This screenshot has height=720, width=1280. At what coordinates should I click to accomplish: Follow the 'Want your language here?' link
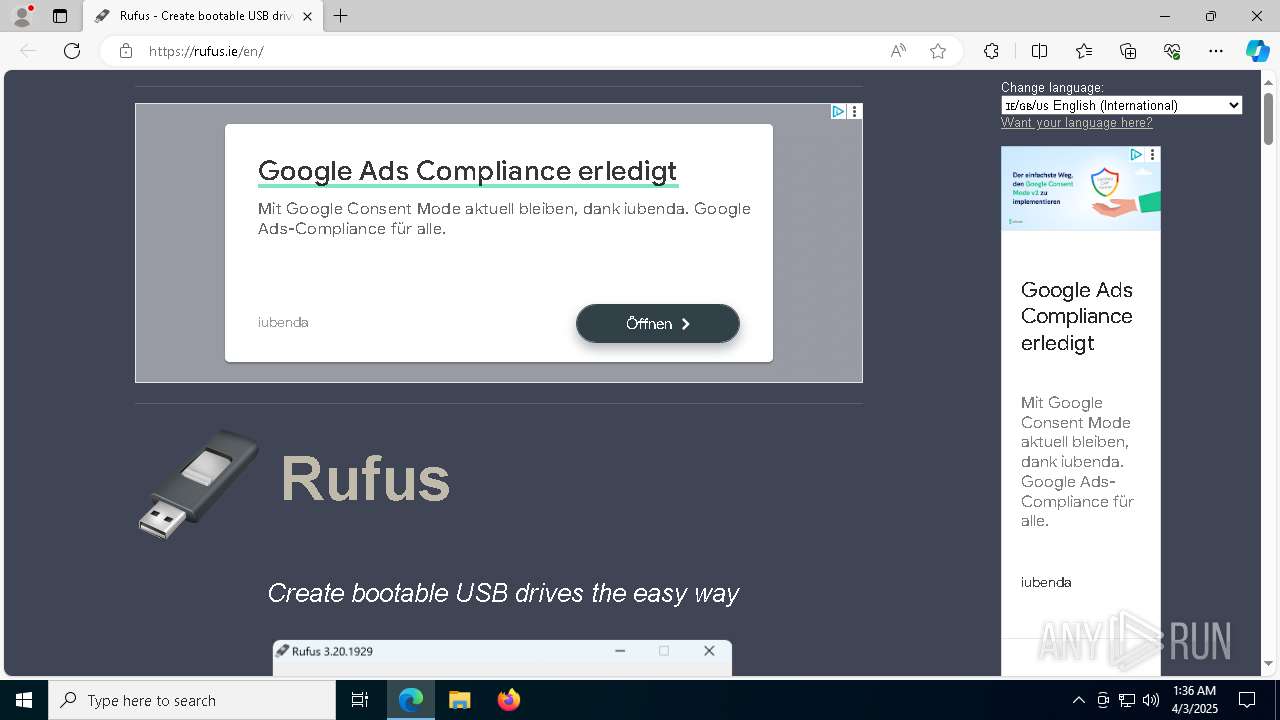[1076, 123]
